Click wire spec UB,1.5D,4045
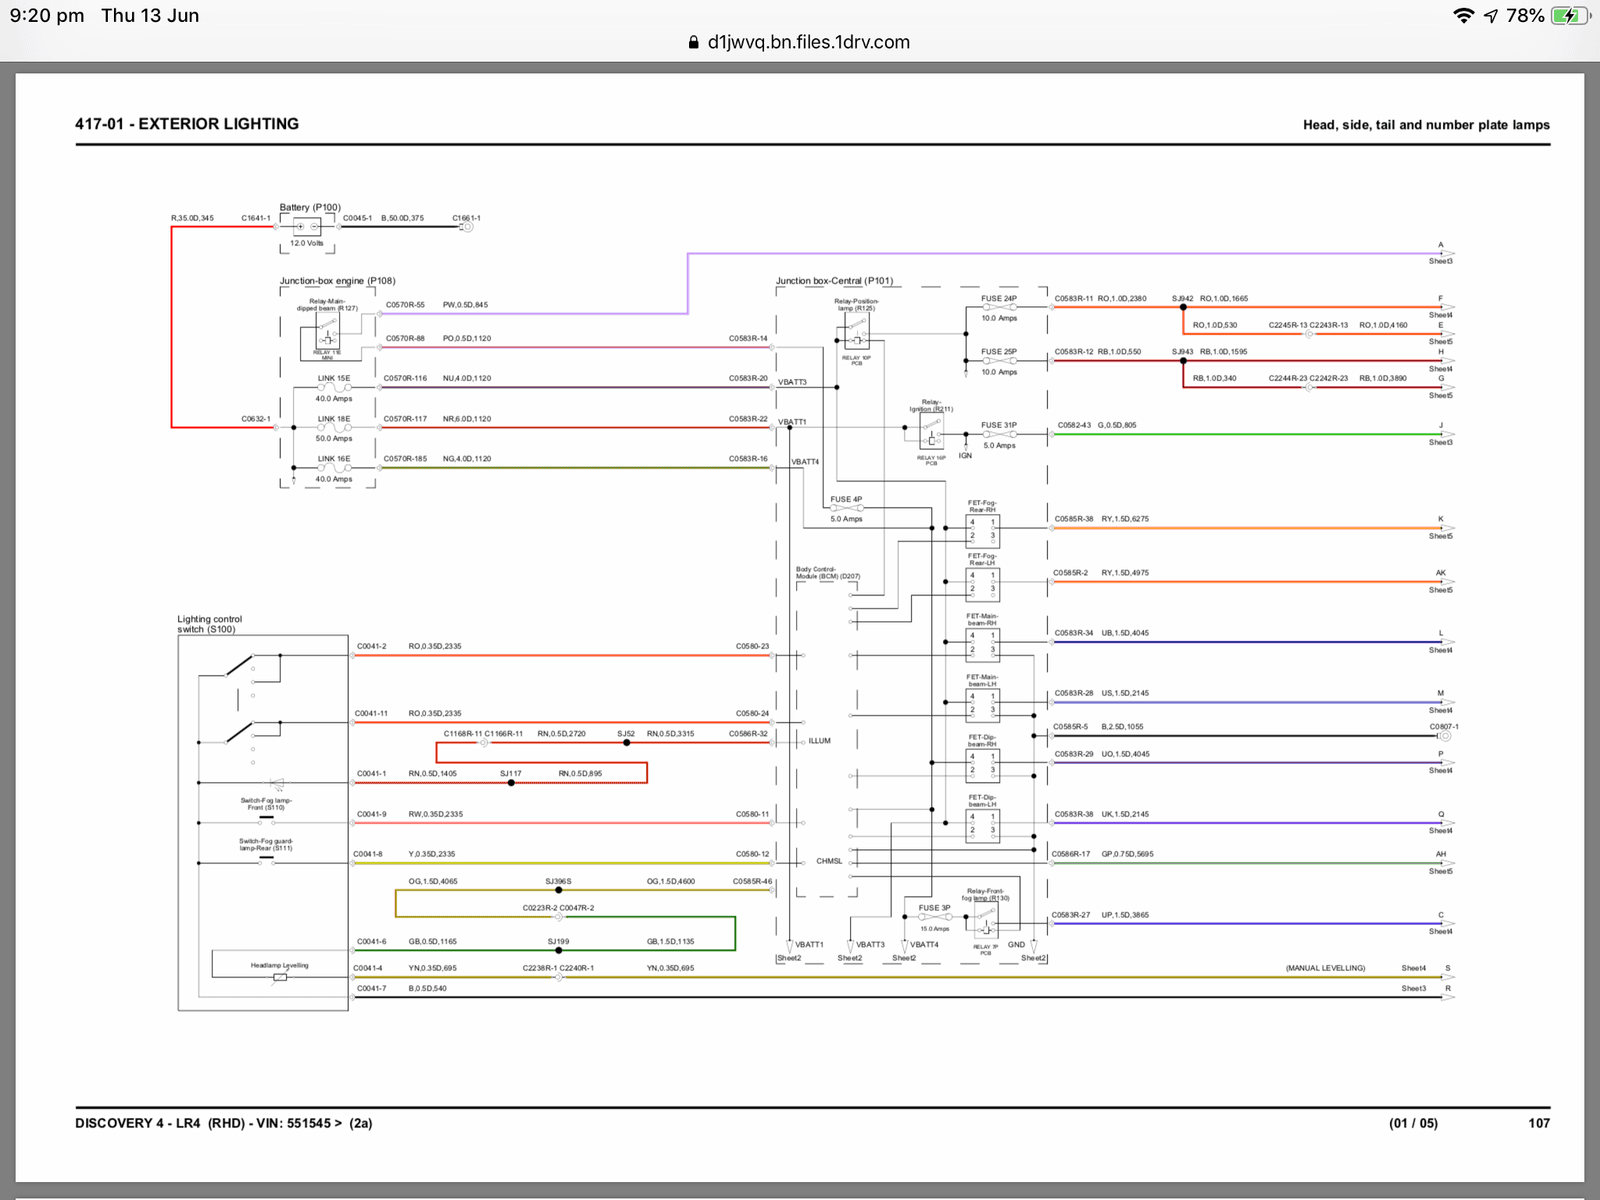This screenshot has width=1600, height=1200. pyautogui.click(x=1125, y=633)
